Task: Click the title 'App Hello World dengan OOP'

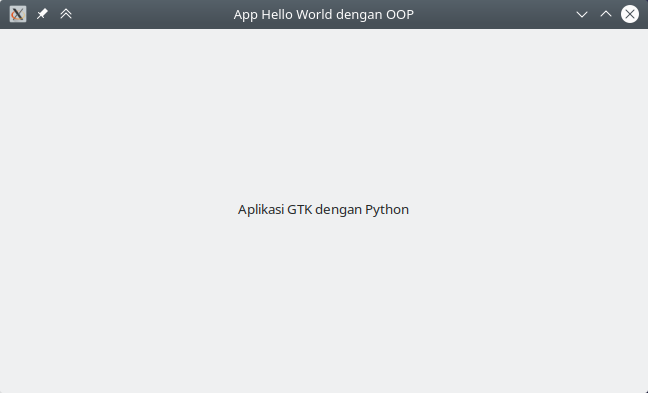Action: (324, 14)
